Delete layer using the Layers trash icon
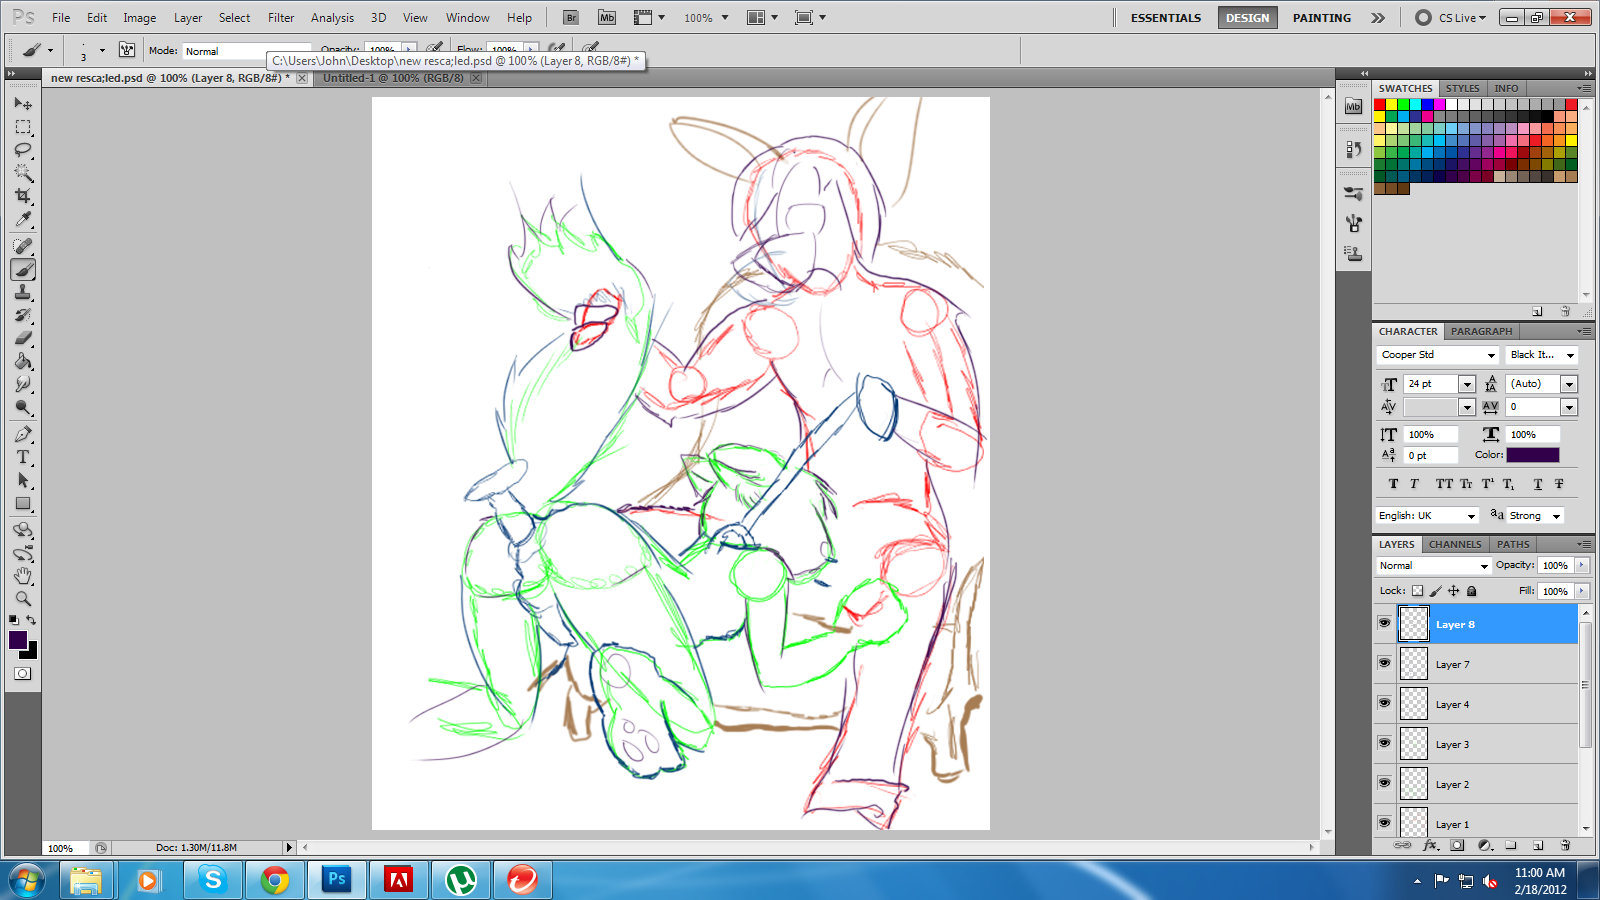 coord(1565,845)
